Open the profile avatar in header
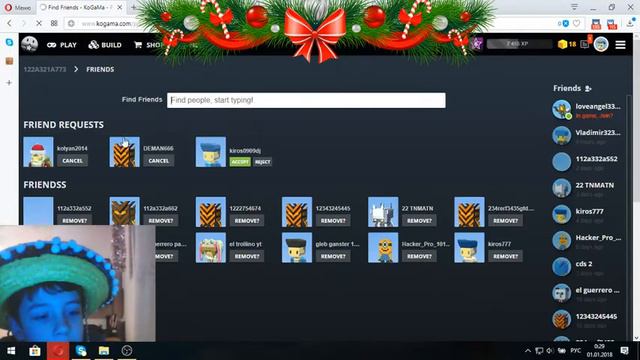The image size is (640, 360). click(601, 44)
